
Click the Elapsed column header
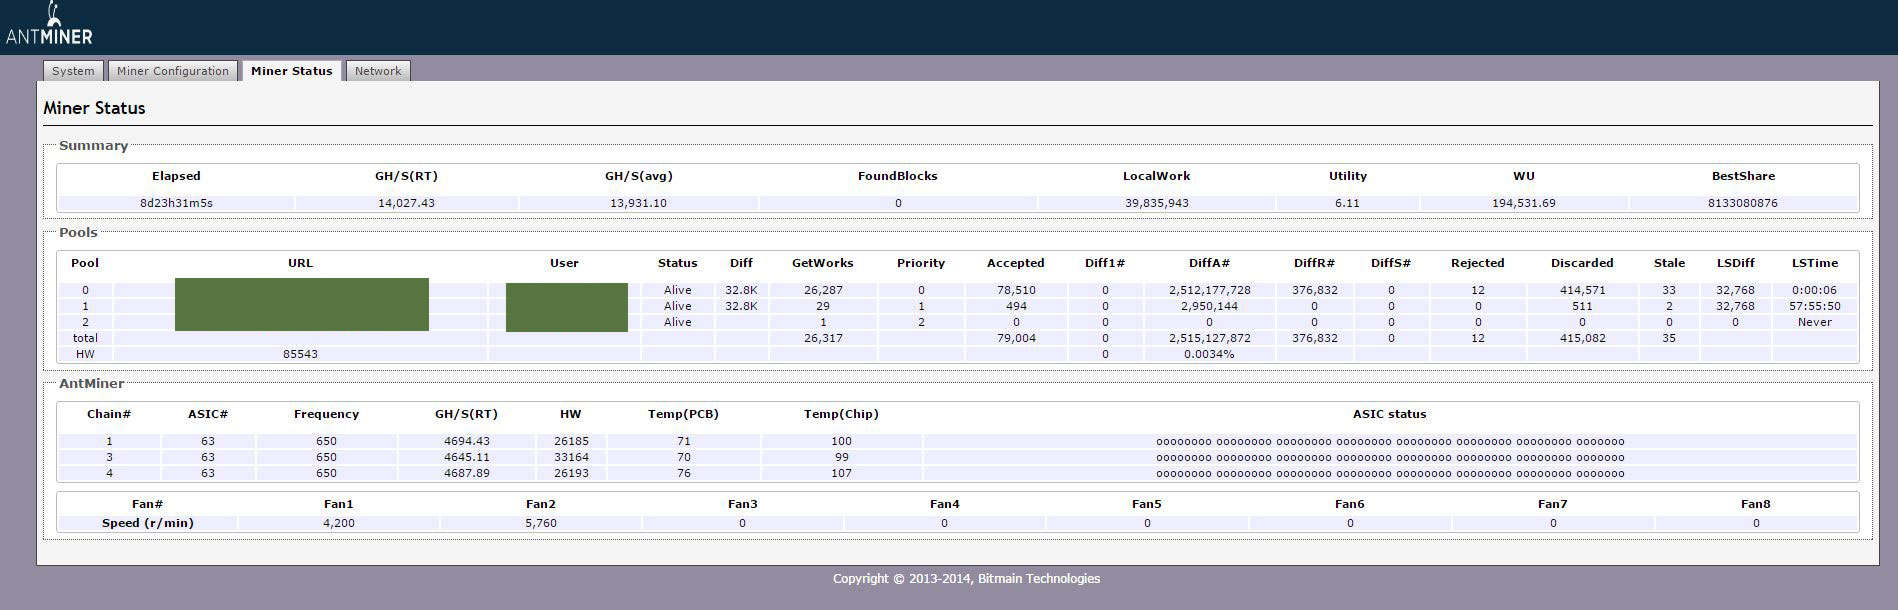176,176
